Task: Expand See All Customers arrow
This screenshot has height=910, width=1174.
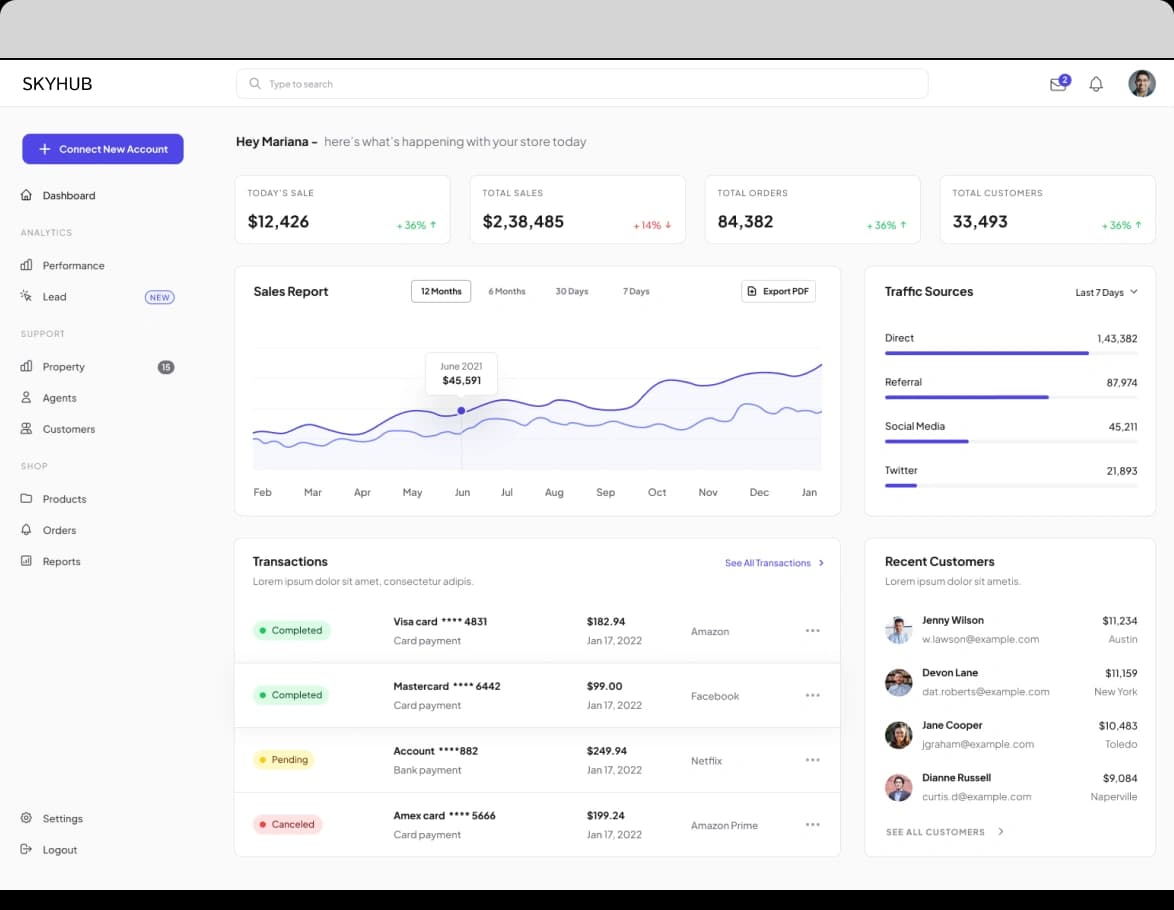Action: pyautogui.click(x=1001, y=832)
